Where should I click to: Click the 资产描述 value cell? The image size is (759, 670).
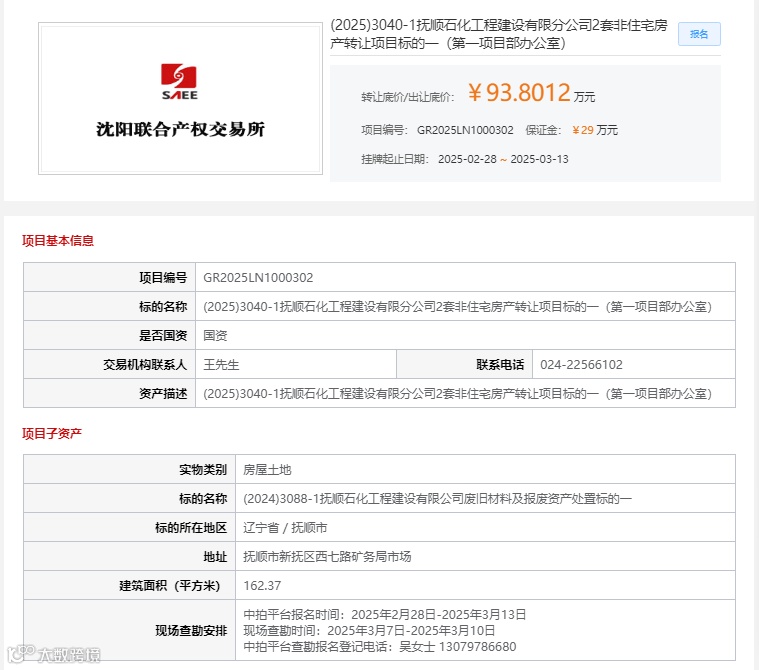[x=465, y=394]
